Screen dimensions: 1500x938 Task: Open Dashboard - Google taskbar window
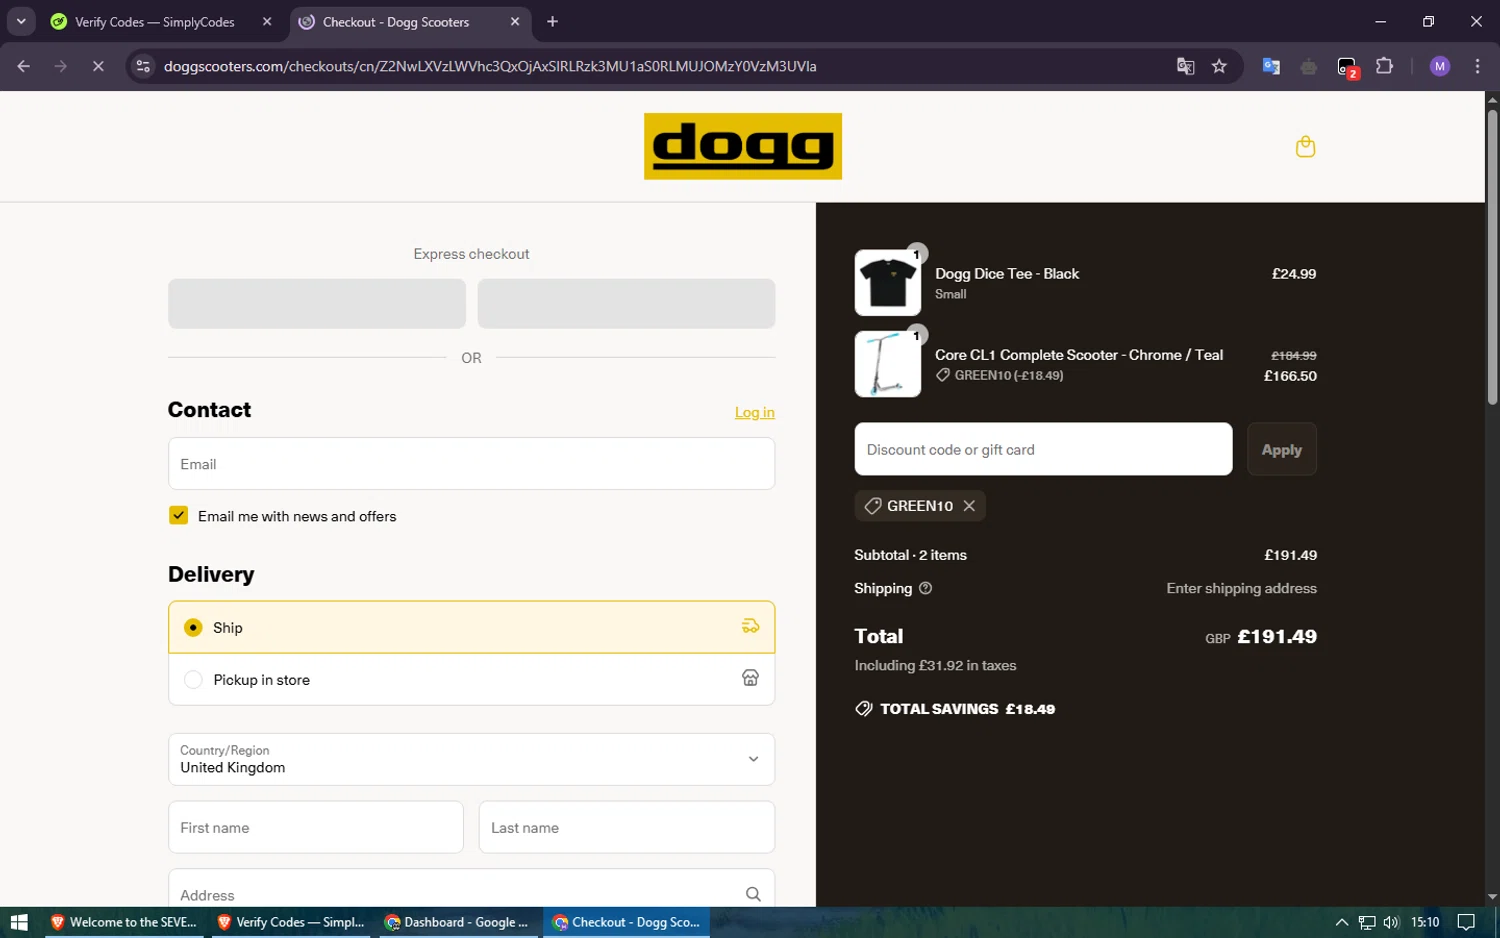tap(457, 922)
